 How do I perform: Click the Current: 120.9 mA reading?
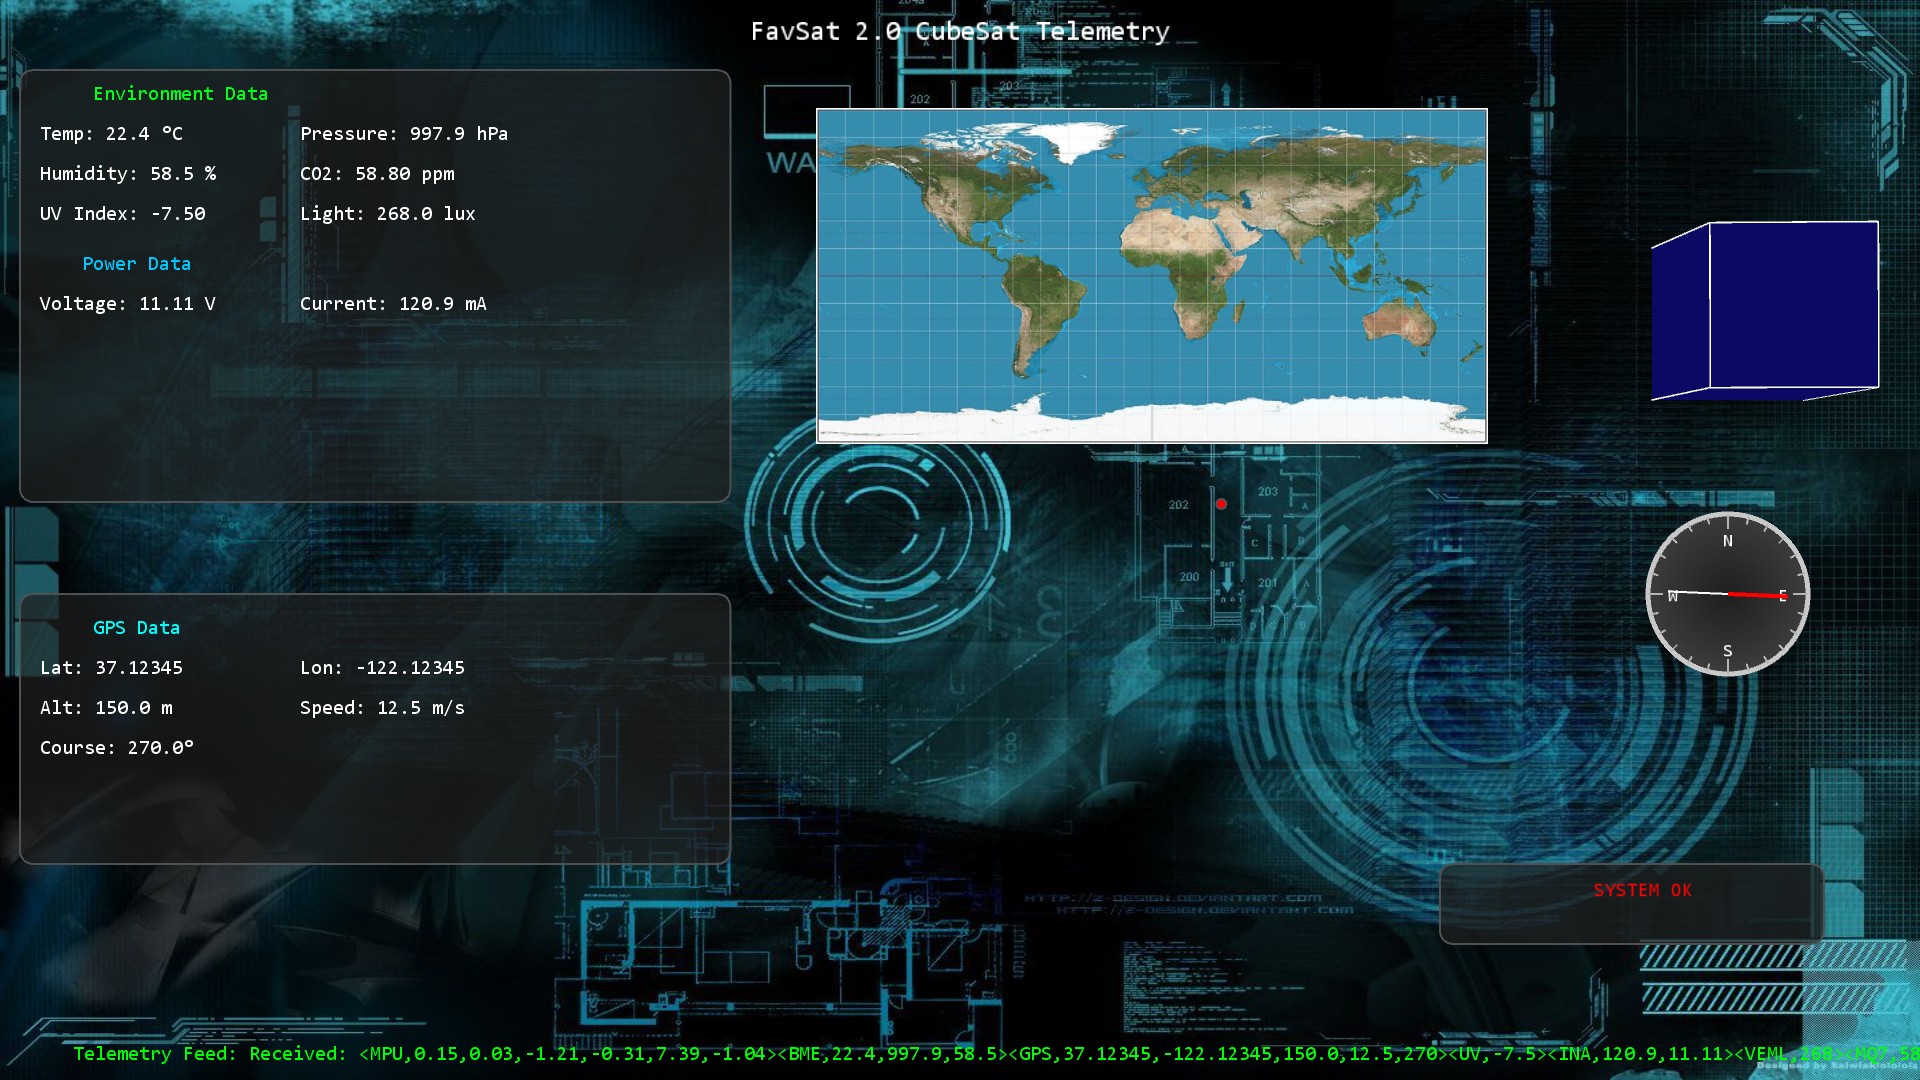[x=393, y=304]
